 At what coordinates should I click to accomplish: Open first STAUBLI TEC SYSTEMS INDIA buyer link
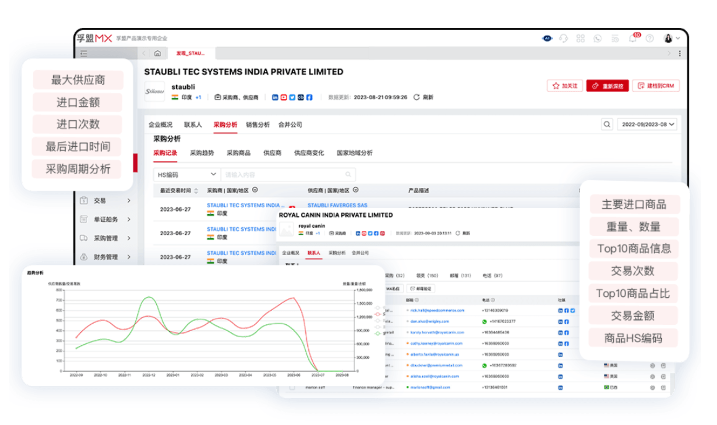pos(243,205)
